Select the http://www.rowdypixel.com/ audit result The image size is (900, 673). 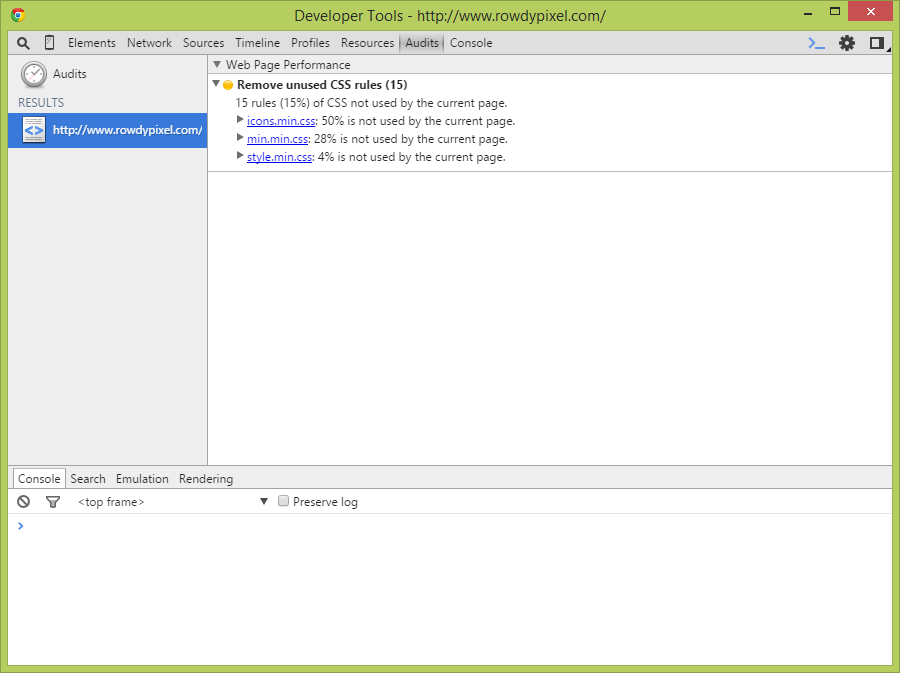pos(107,130)
